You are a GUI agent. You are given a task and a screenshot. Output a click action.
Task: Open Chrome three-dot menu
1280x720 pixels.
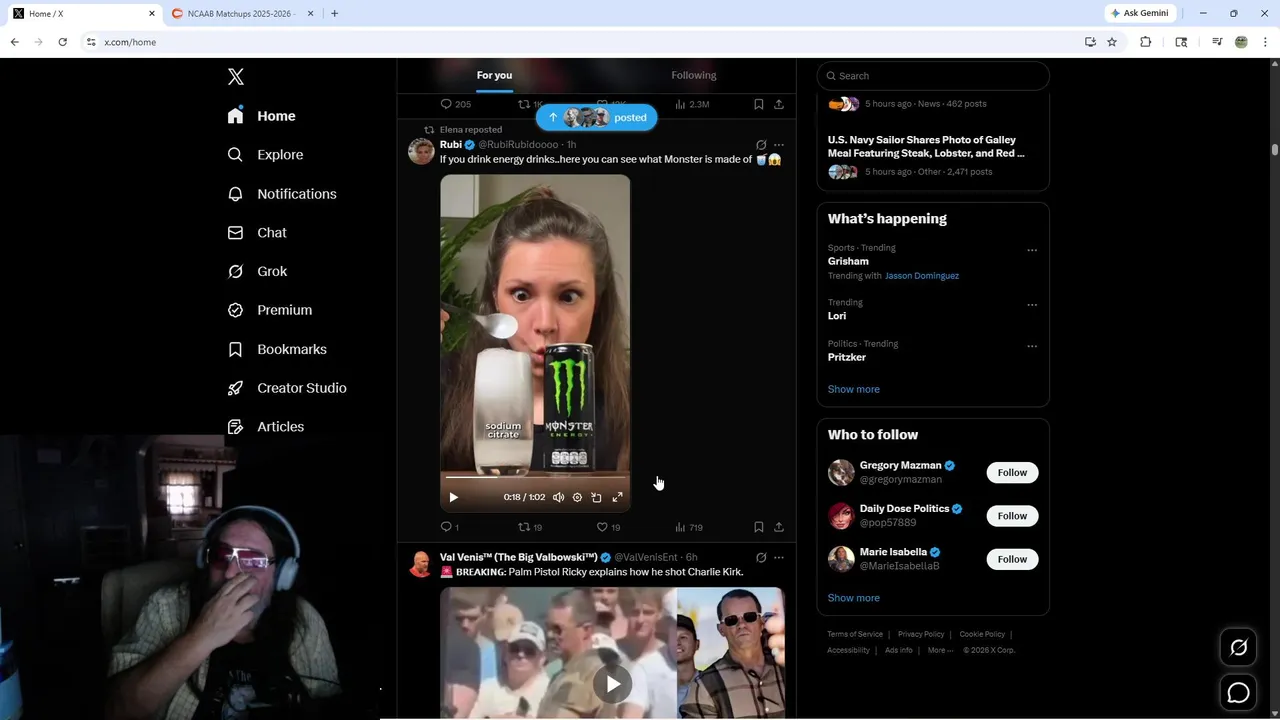pyautogui.click(x=1266, y=42)
